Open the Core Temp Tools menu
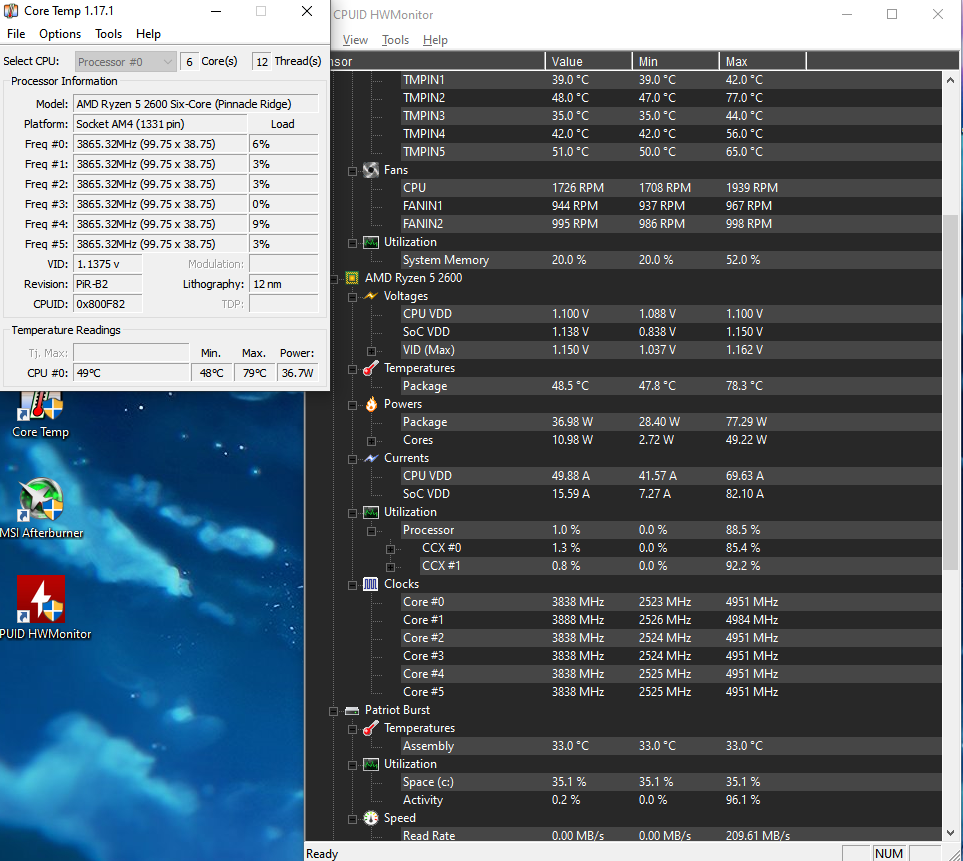 [x=108, y=34]
